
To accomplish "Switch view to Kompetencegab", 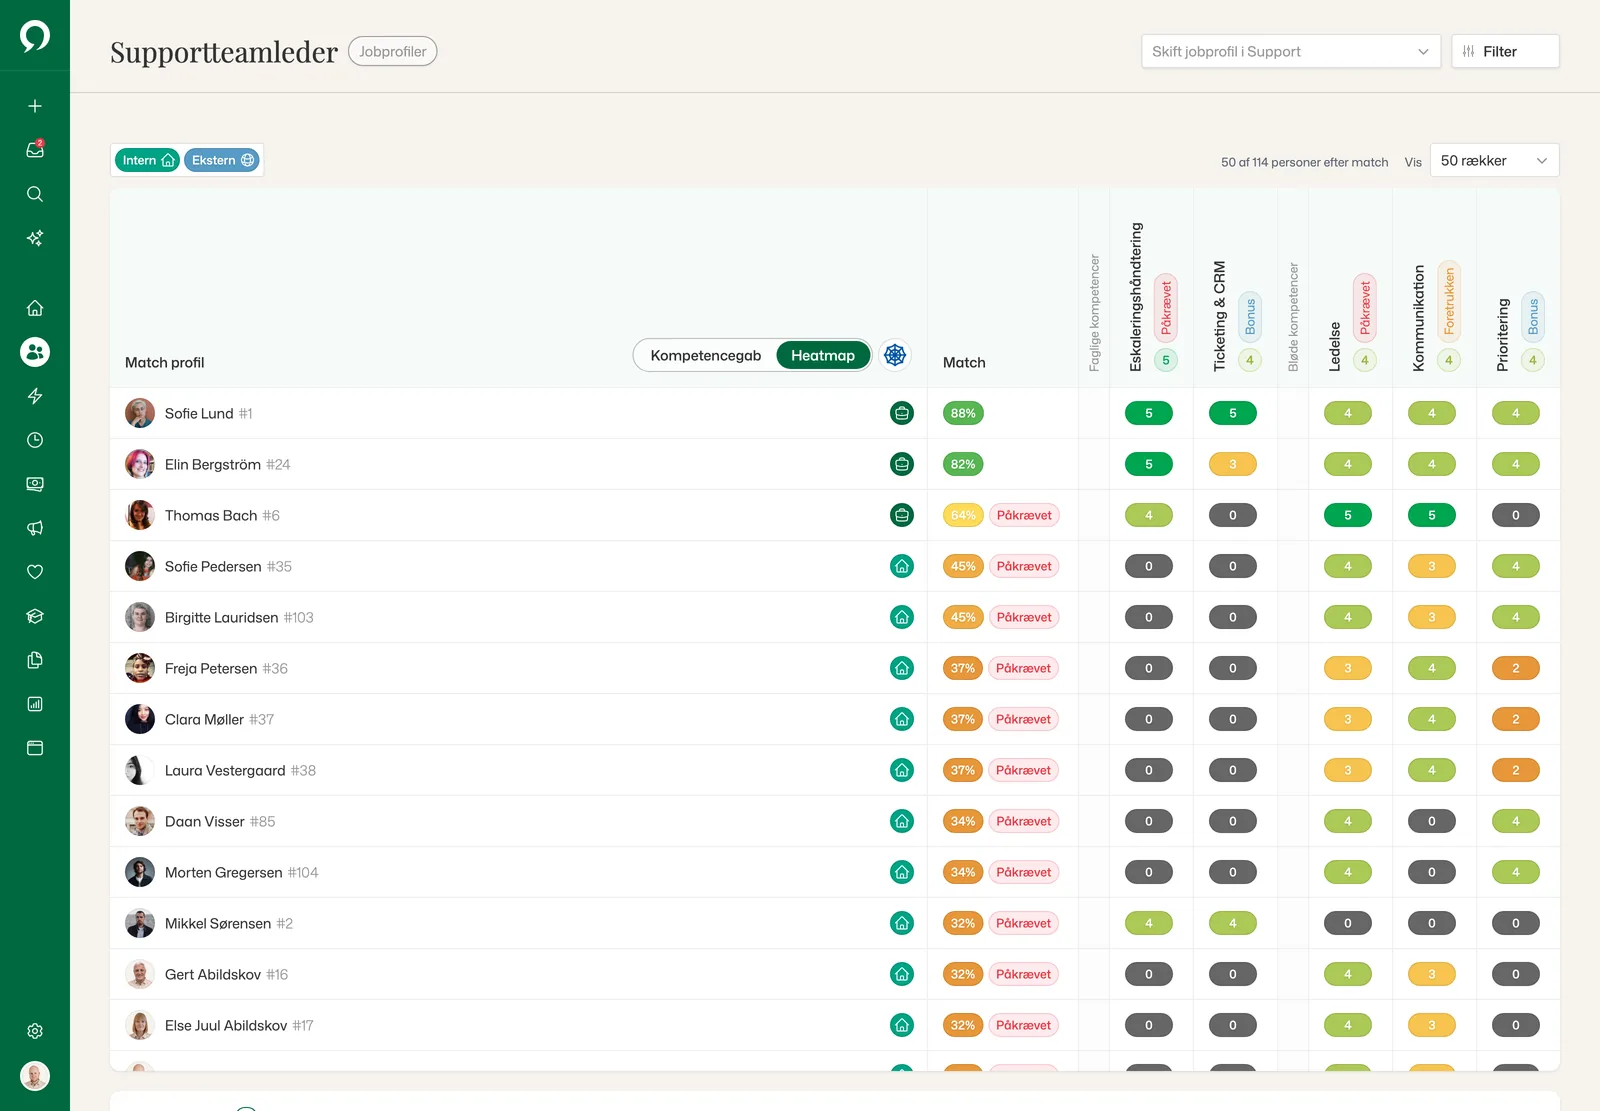I will (706, 355).
